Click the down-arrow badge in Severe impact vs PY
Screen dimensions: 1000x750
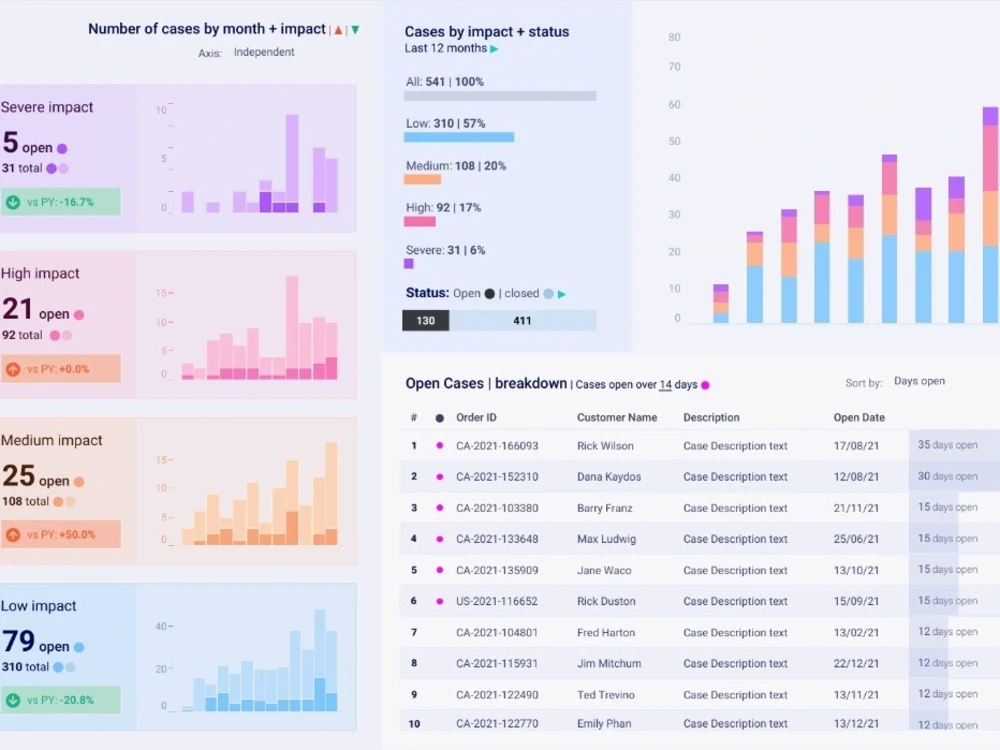[x=13, y=200]
